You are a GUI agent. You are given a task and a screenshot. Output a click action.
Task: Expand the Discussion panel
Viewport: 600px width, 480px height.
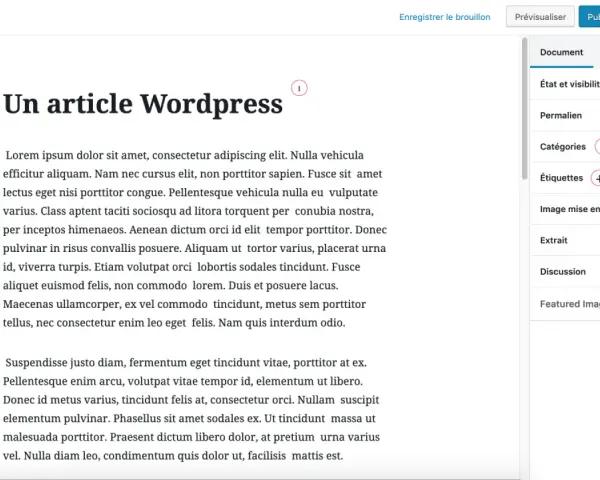(x=565, y=272)
